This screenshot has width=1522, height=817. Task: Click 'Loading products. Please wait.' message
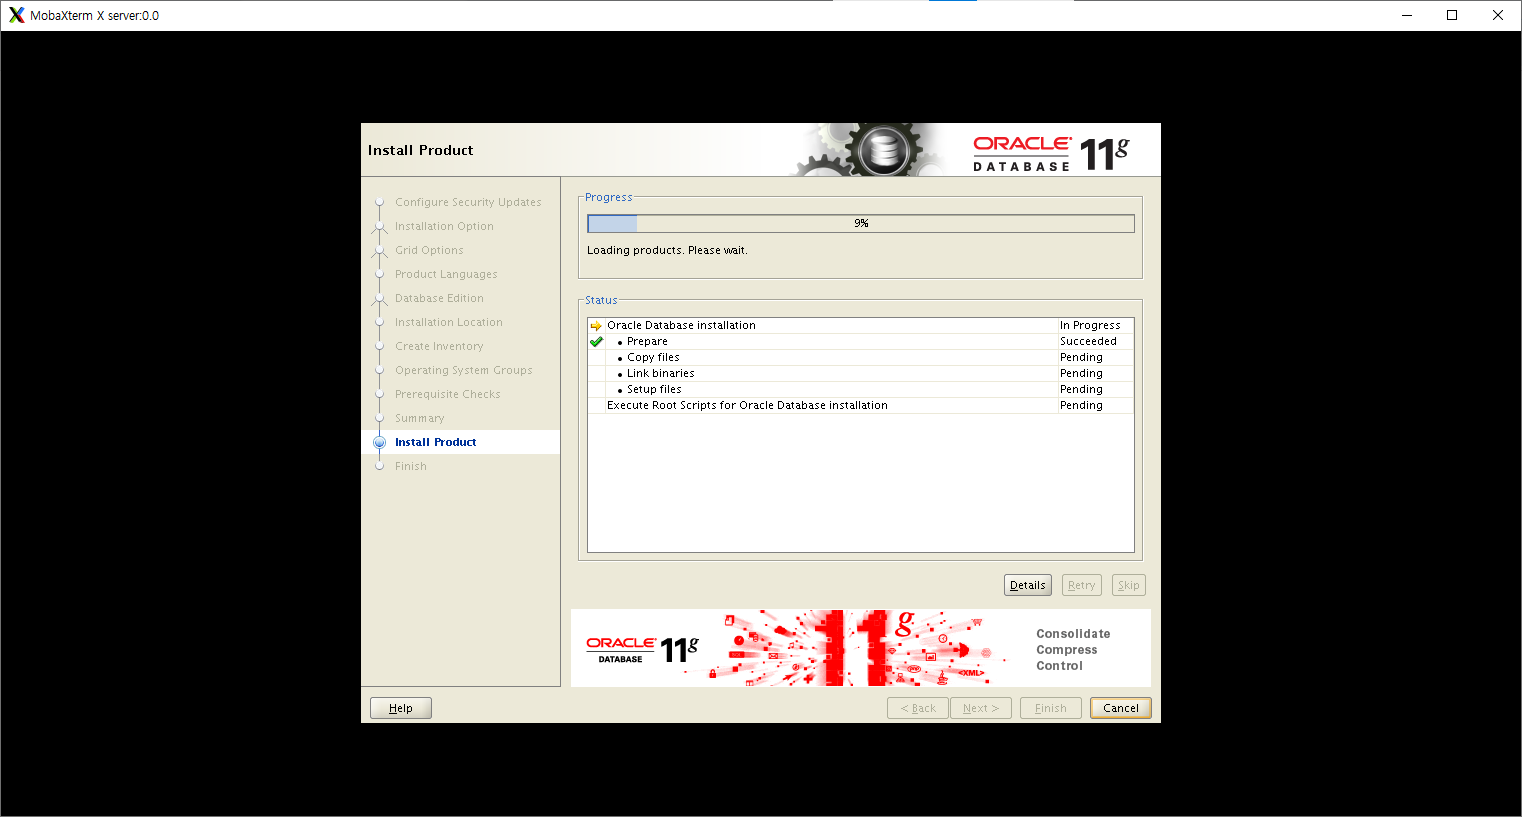click(x=667, y=250)
